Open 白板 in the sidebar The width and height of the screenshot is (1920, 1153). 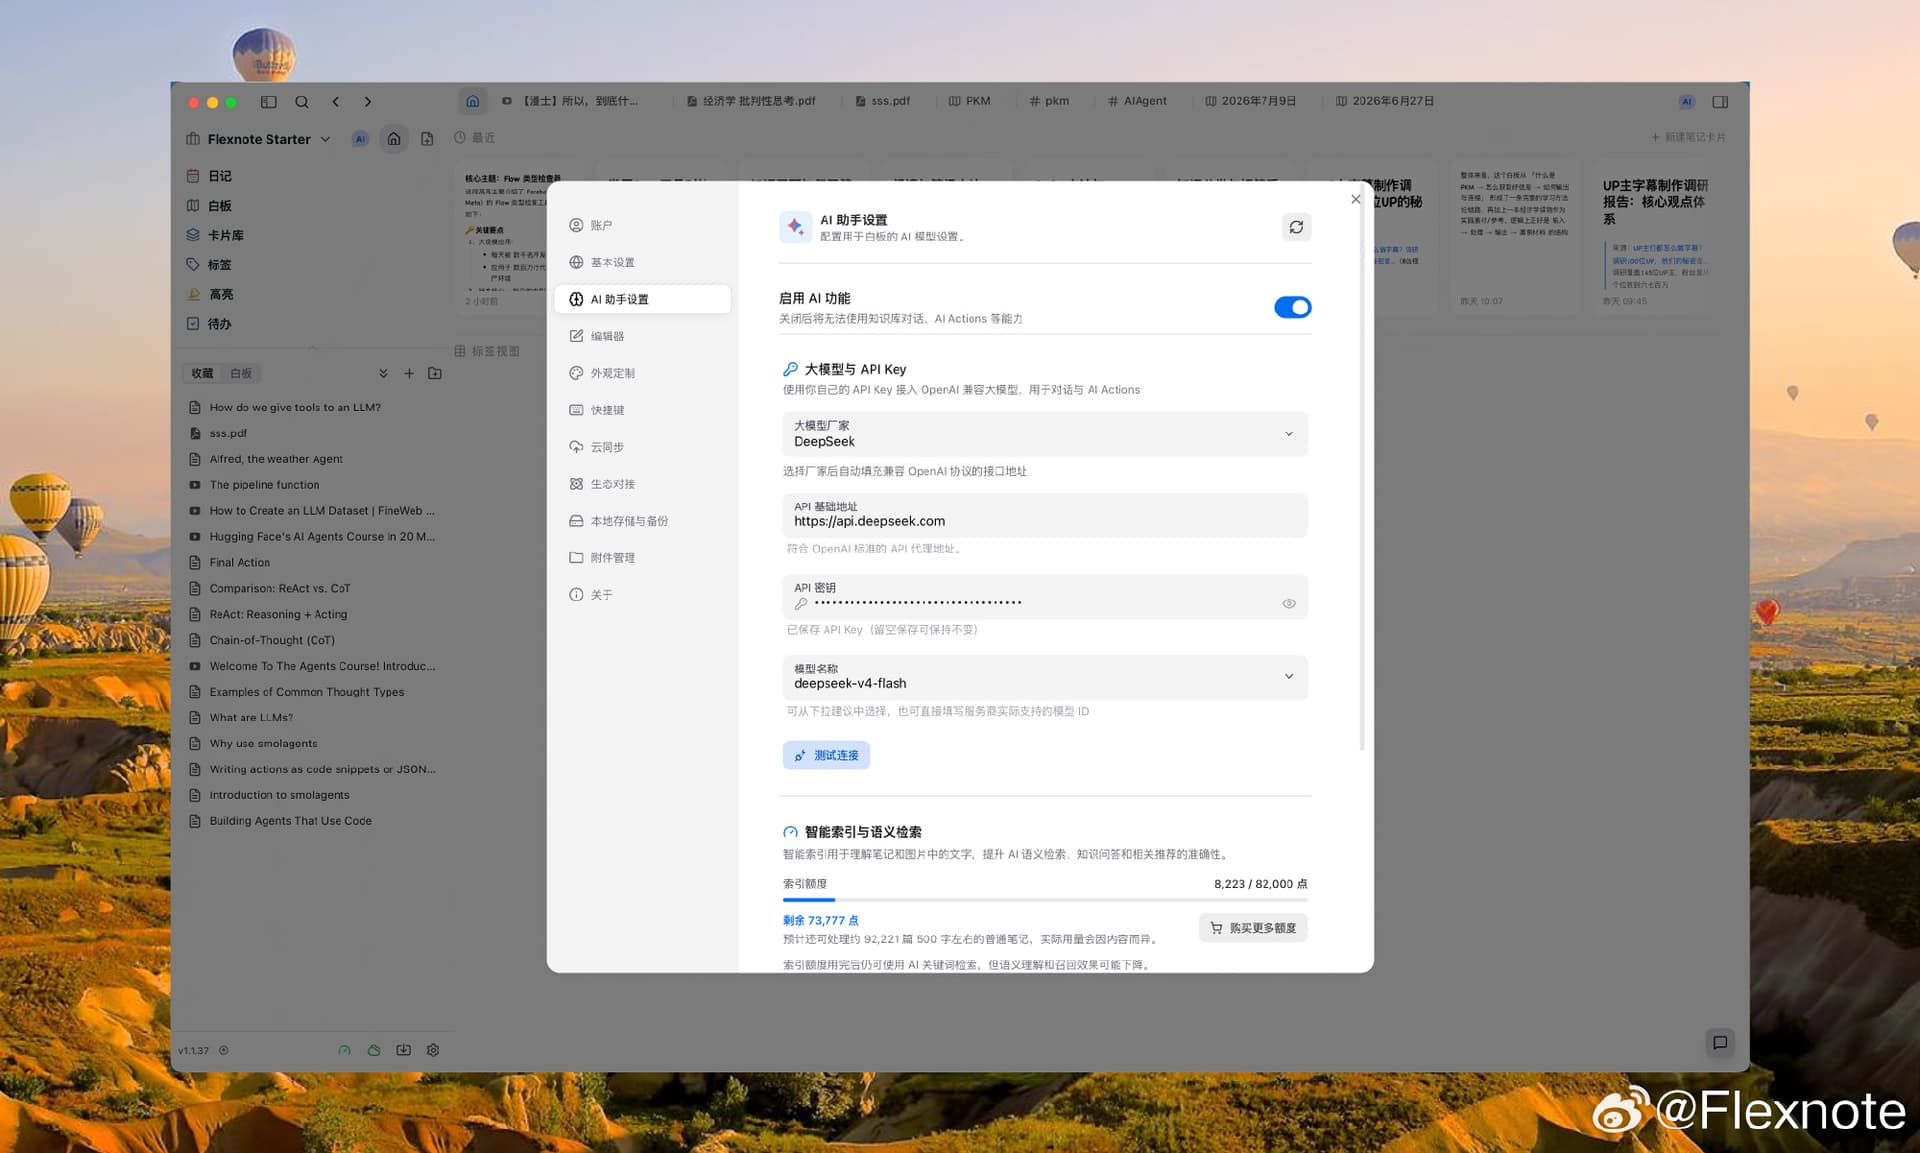(220, 206)
